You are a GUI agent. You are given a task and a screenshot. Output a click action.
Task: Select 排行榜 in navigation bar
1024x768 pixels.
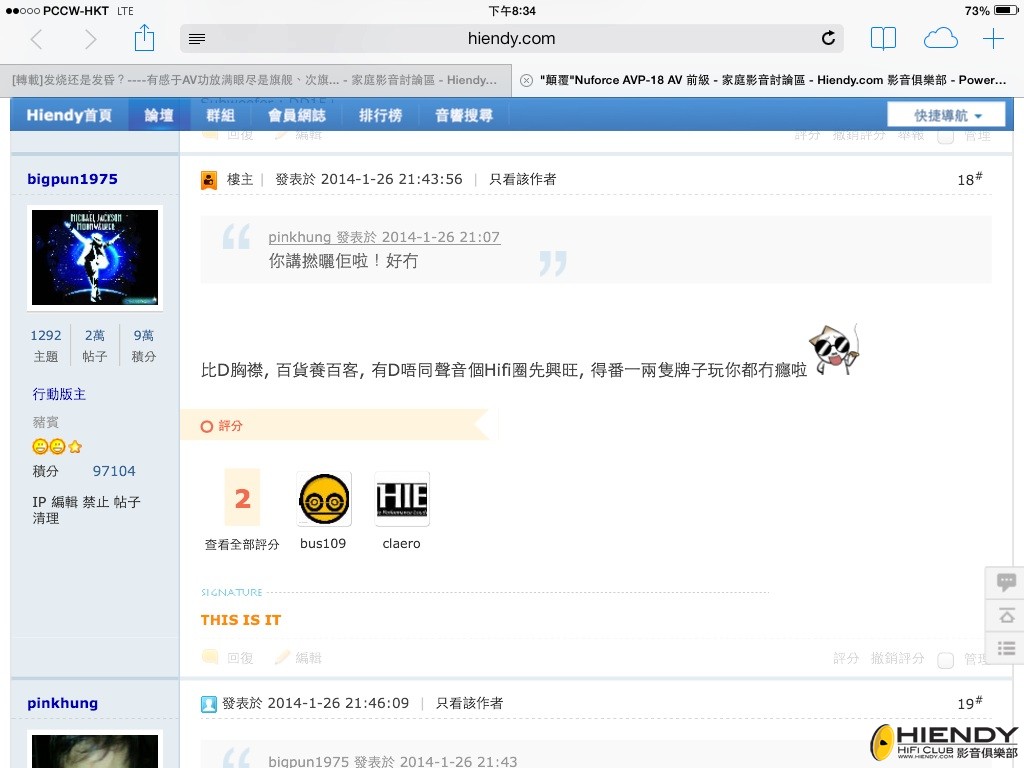380,116
